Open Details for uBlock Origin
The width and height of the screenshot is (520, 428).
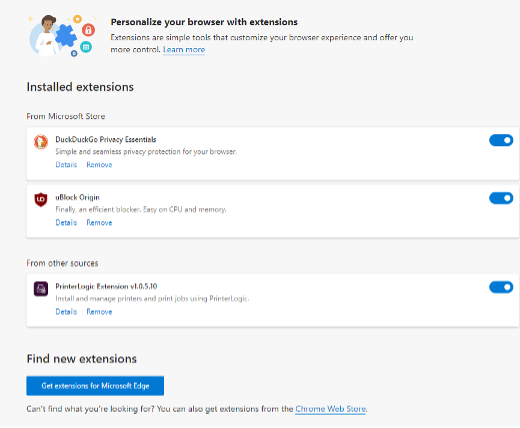[x=66, y=223]
